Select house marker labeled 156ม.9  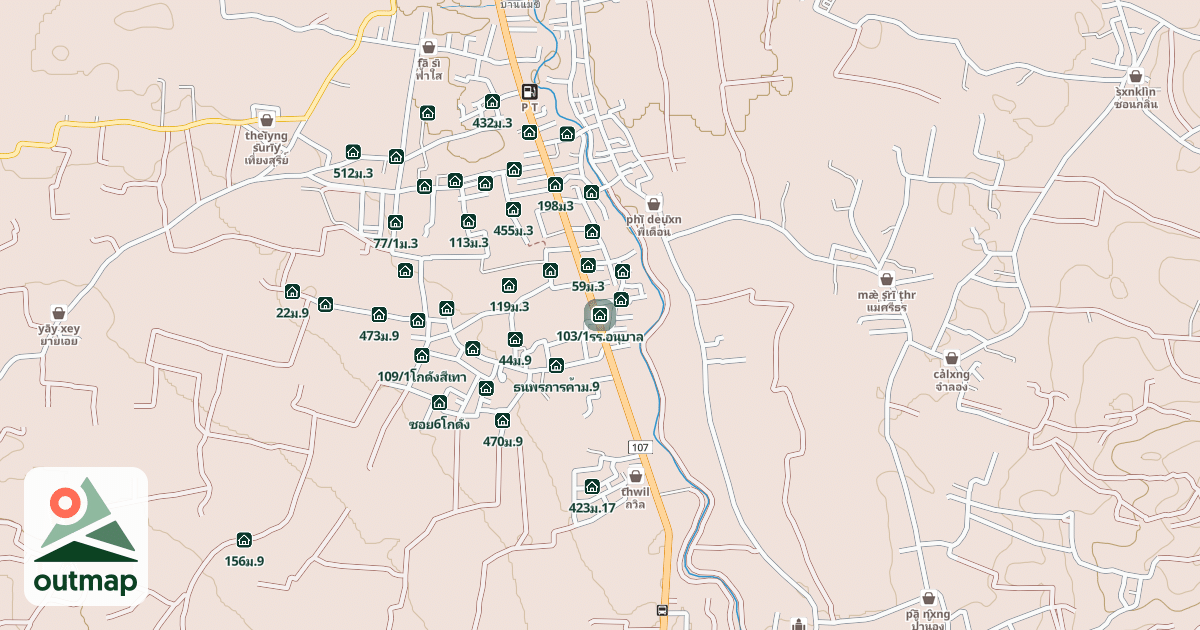pyautogui.click(x=244, y=540)
